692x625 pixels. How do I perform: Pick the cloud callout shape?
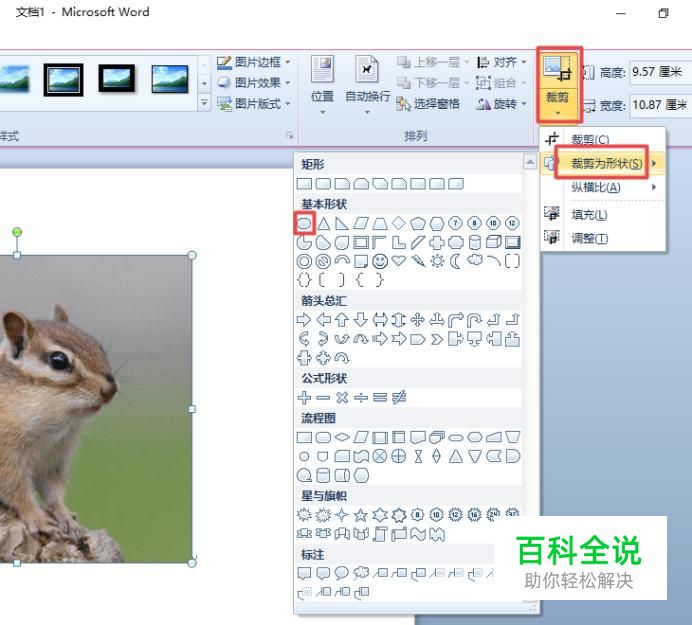(x=361, y=573)
